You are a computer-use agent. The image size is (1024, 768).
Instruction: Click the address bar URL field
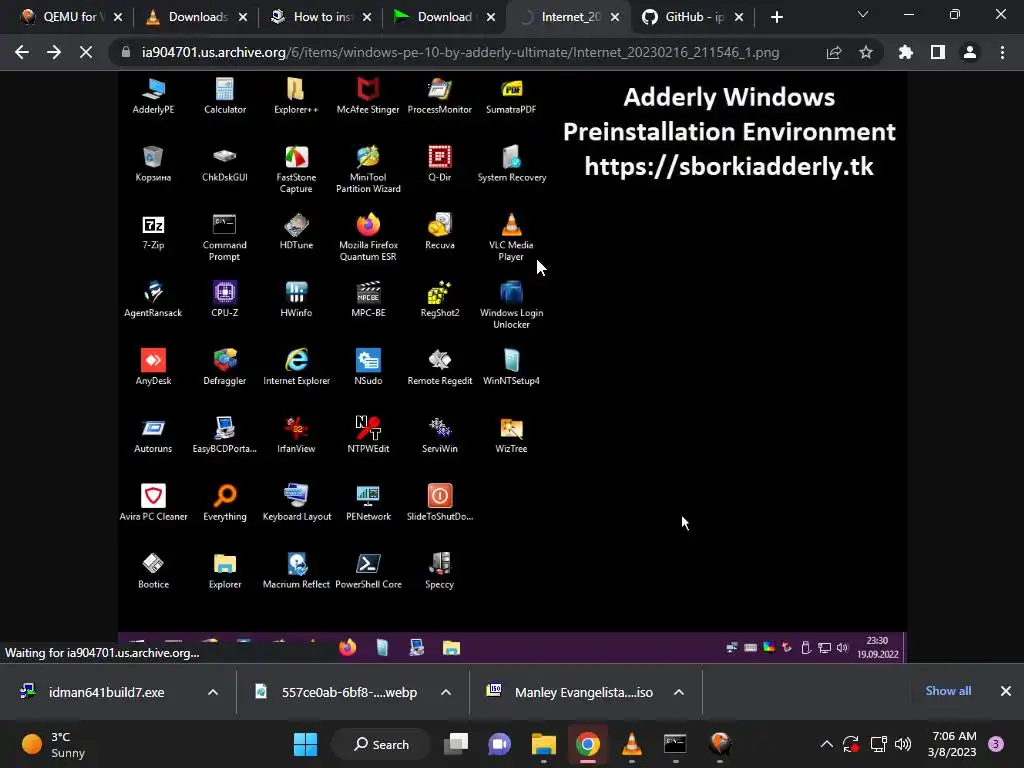pos(460,52)
